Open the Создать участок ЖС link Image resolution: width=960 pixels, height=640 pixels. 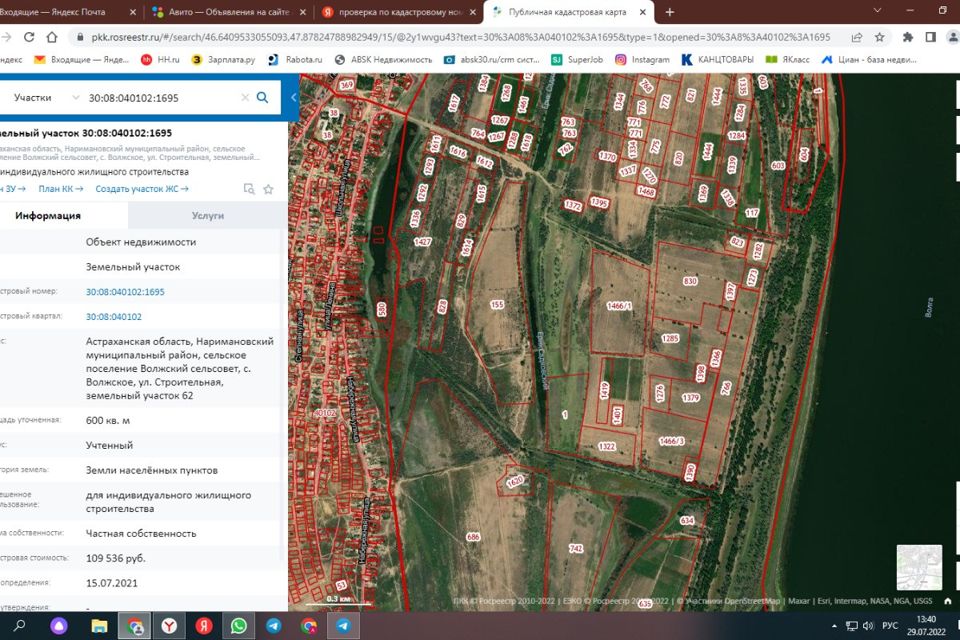(142, 189)
